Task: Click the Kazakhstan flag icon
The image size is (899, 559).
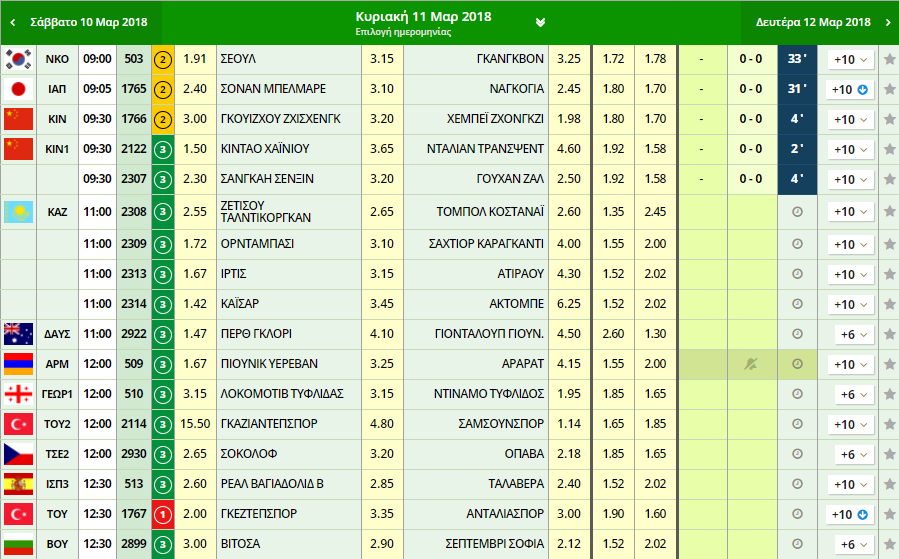Action: pos(19,212)
